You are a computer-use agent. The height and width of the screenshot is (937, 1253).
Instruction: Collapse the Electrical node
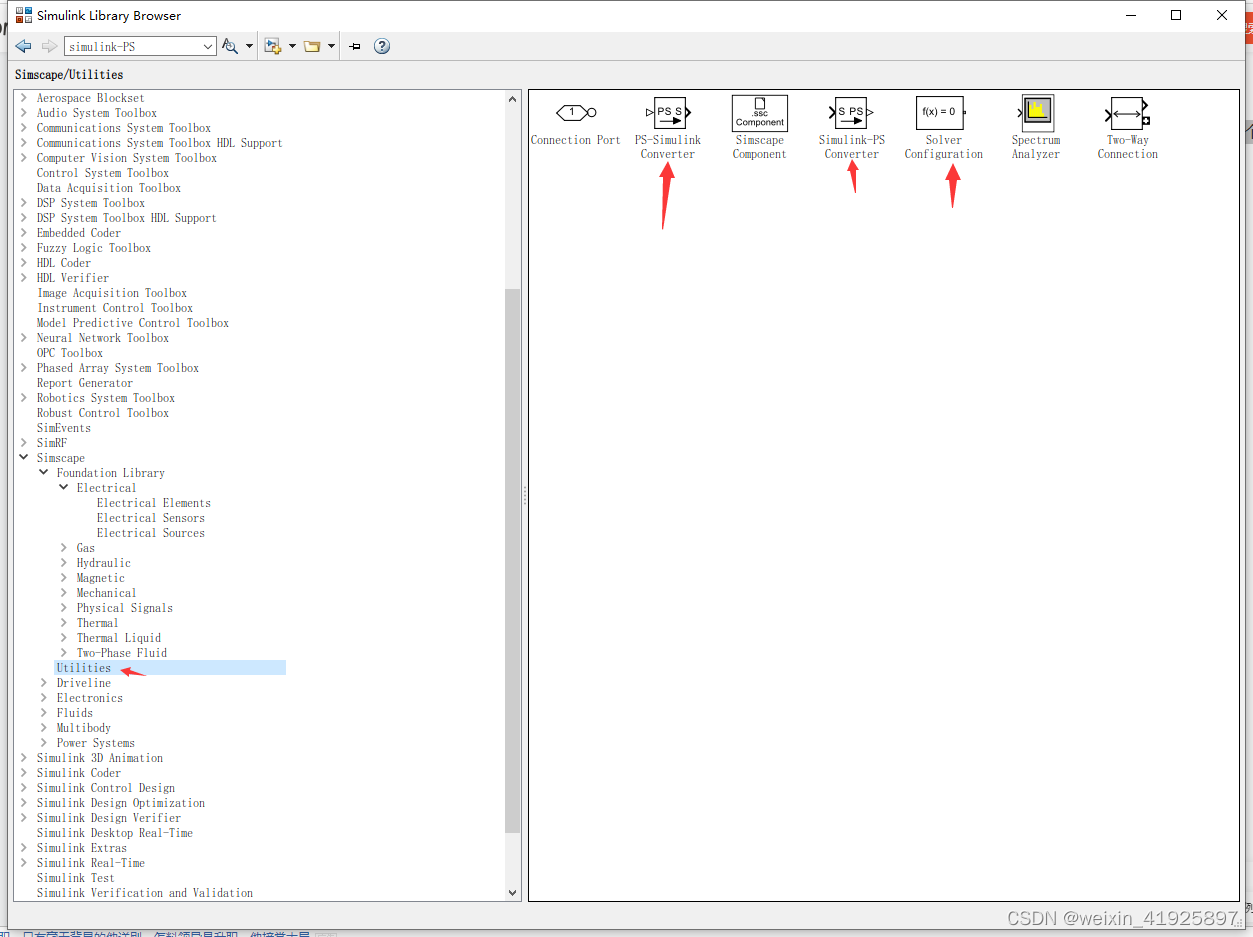pyautogui.click(x=64, y=488)
